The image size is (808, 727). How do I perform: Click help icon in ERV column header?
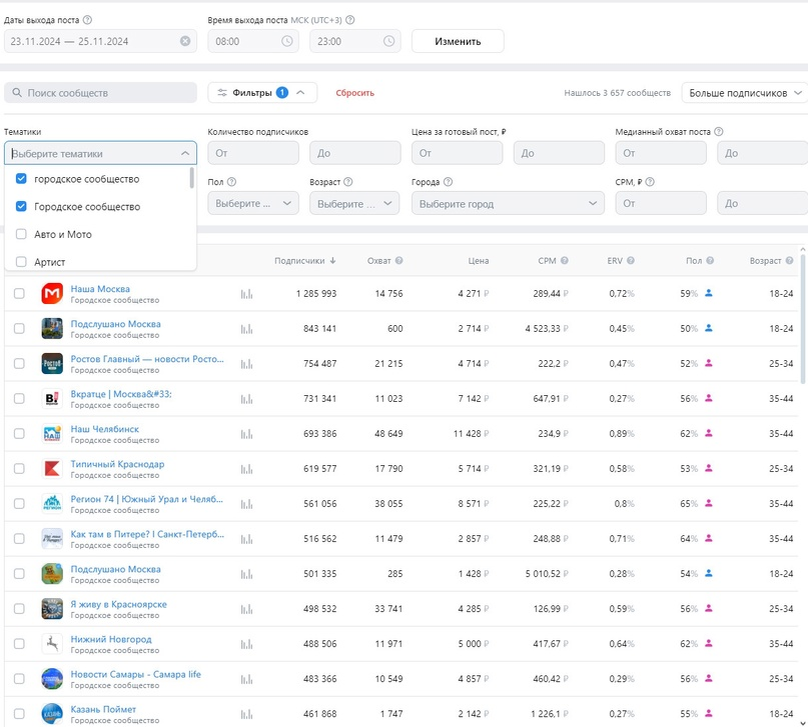click(631, 261)
